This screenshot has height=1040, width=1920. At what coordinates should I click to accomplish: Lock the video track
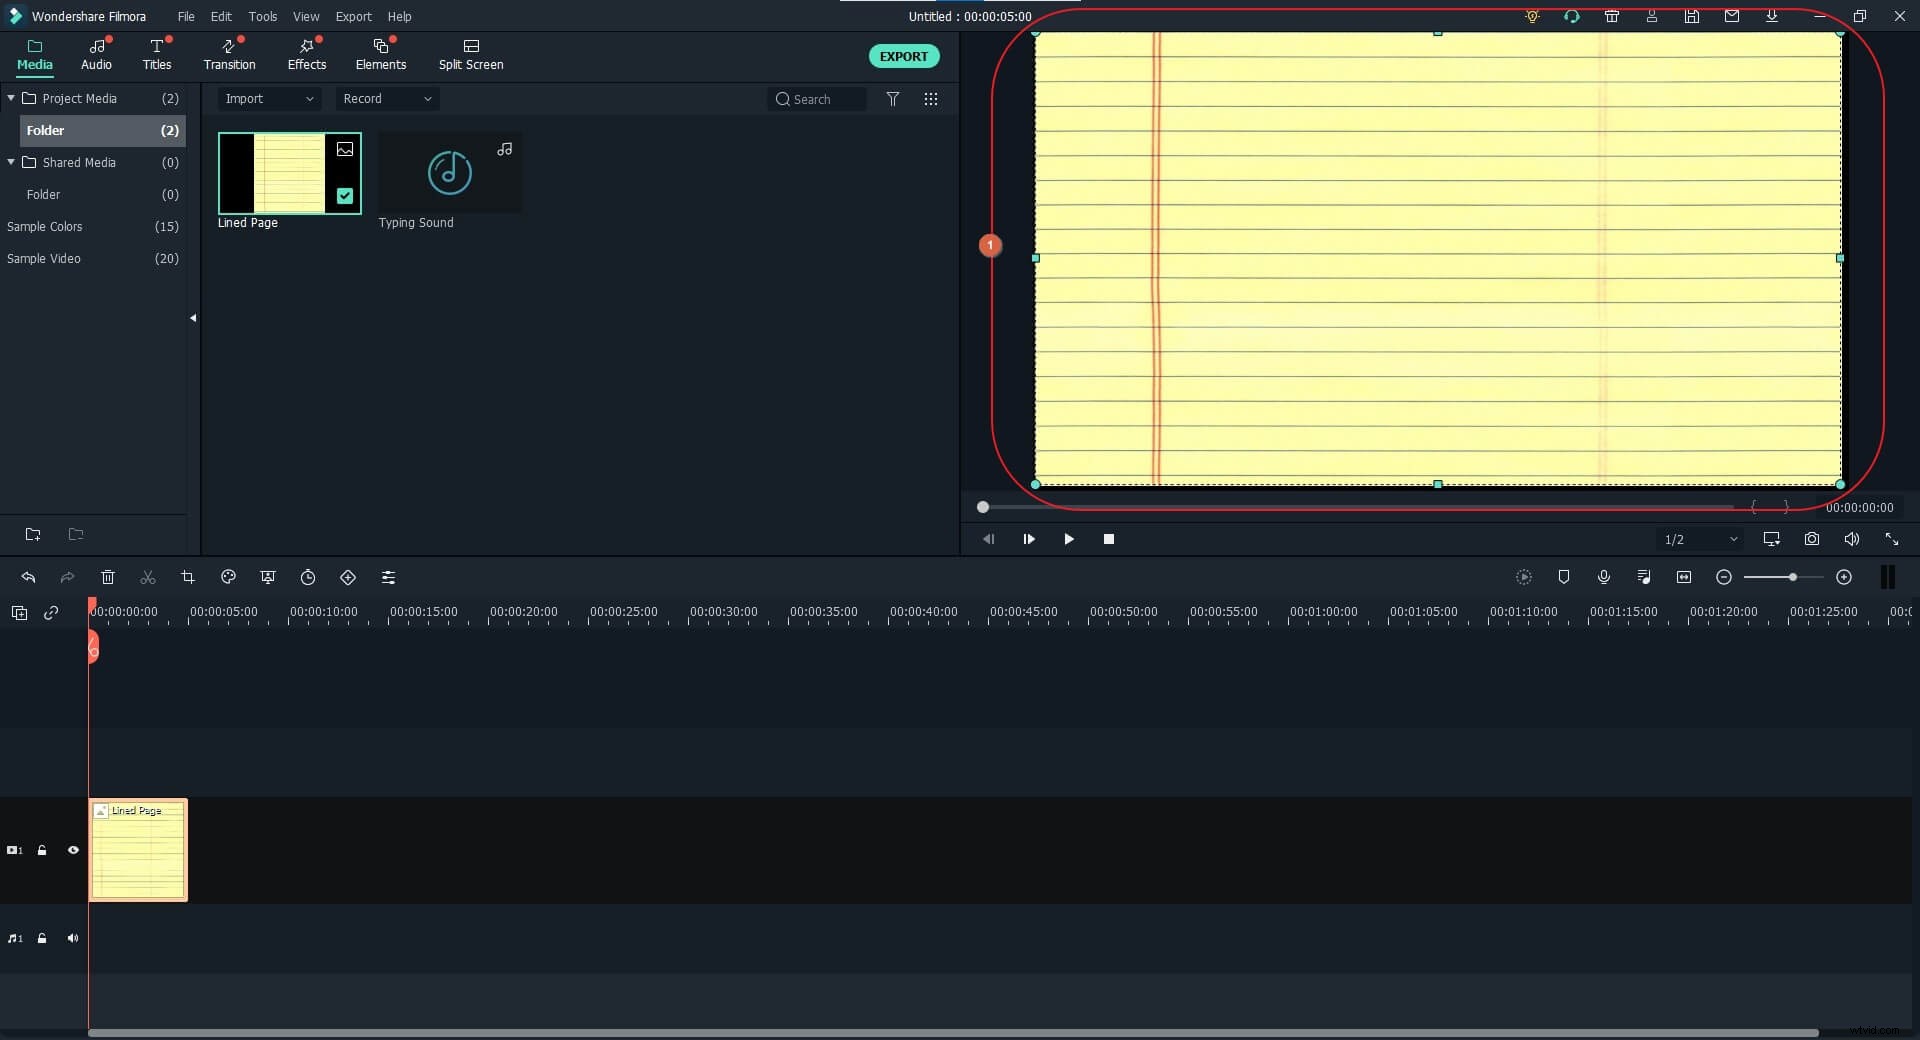pos(42,850)
